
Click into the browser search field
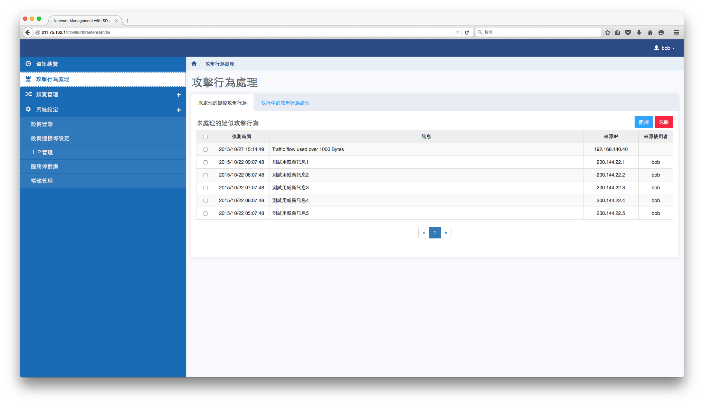point(538,32)
